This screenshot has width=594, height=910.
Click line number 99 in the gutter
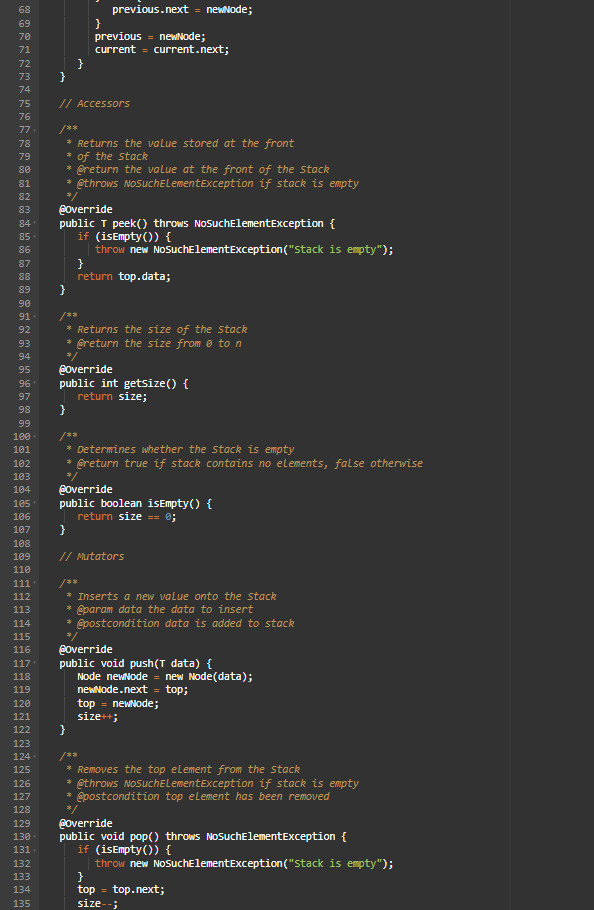click(24, 424)
